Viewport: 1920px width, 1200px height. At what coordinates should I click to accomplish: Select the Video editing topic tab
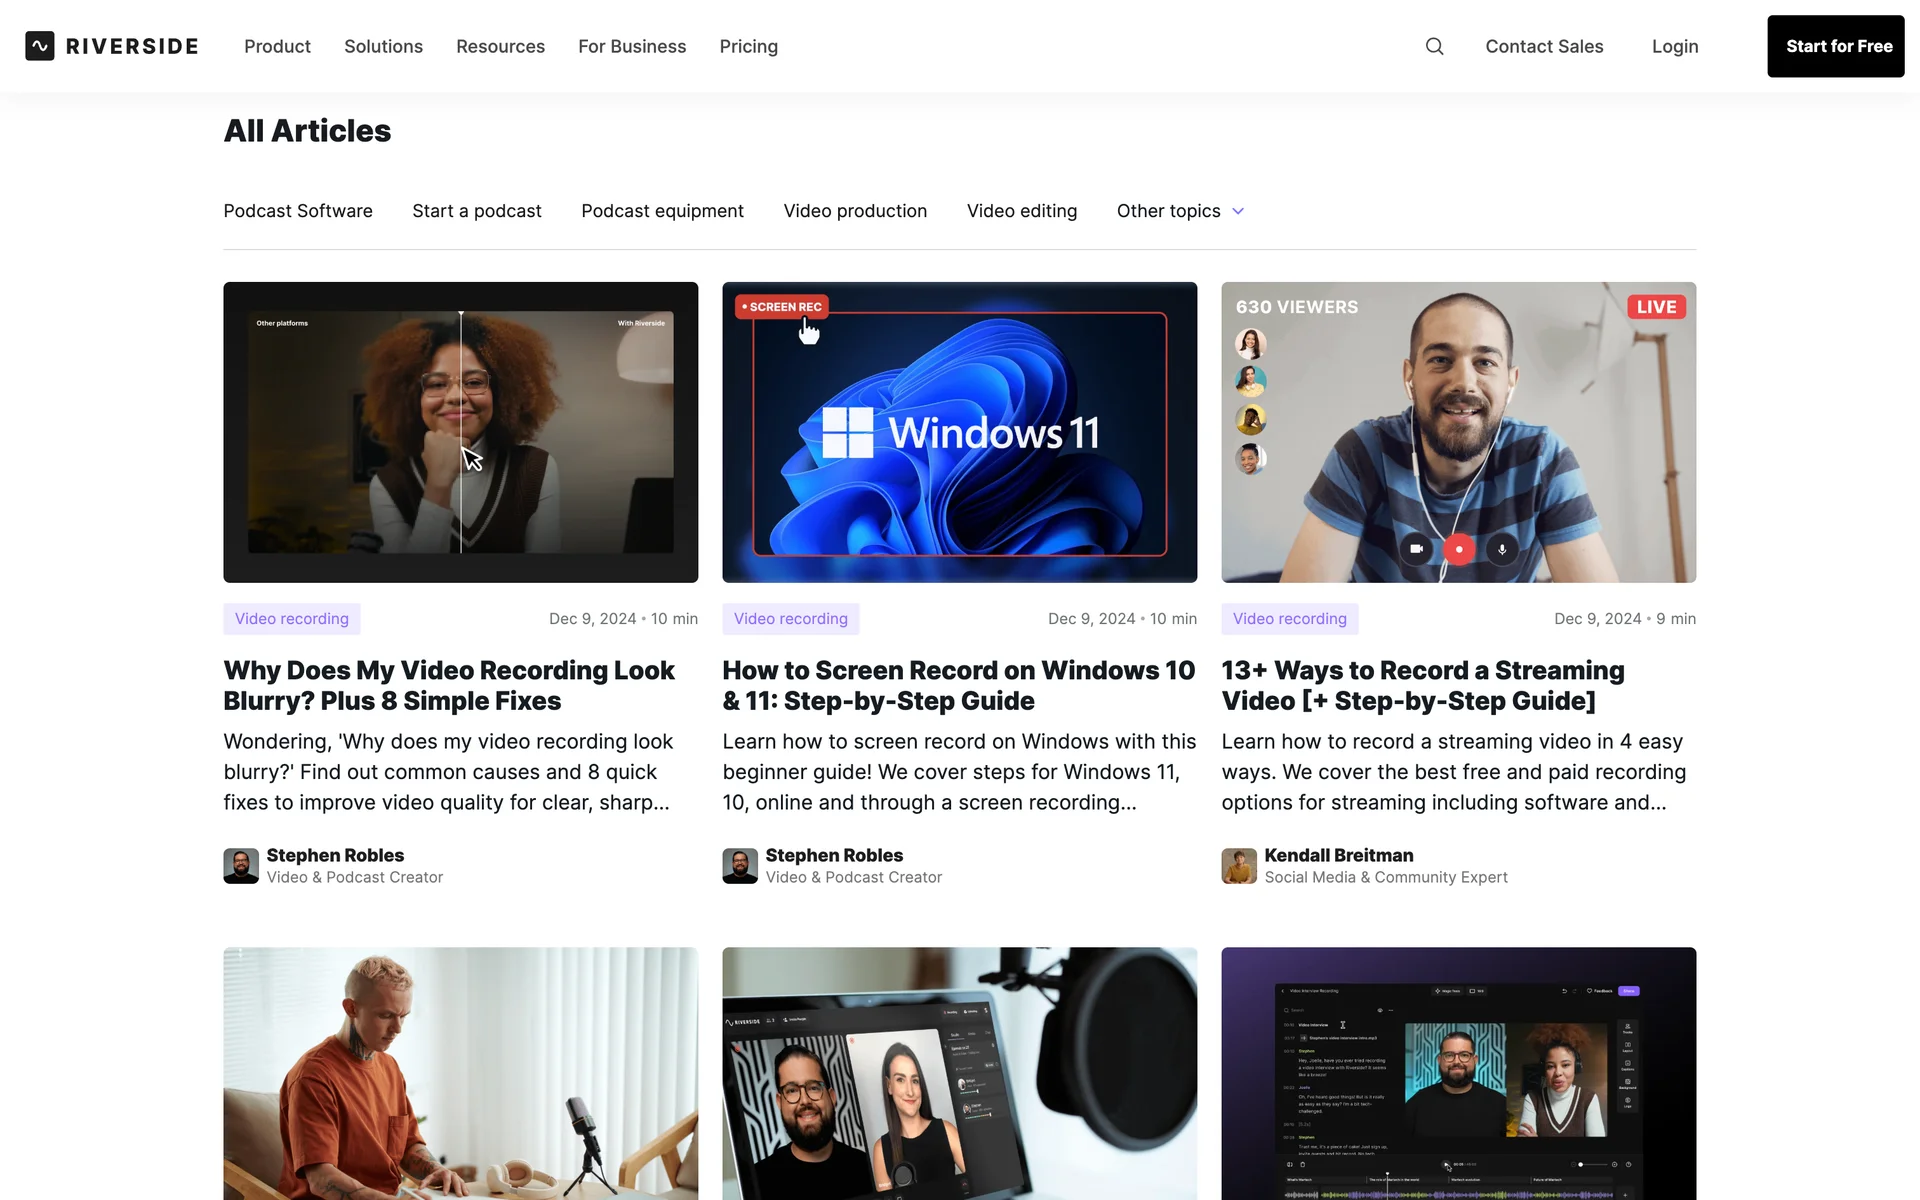point(1021,211)
